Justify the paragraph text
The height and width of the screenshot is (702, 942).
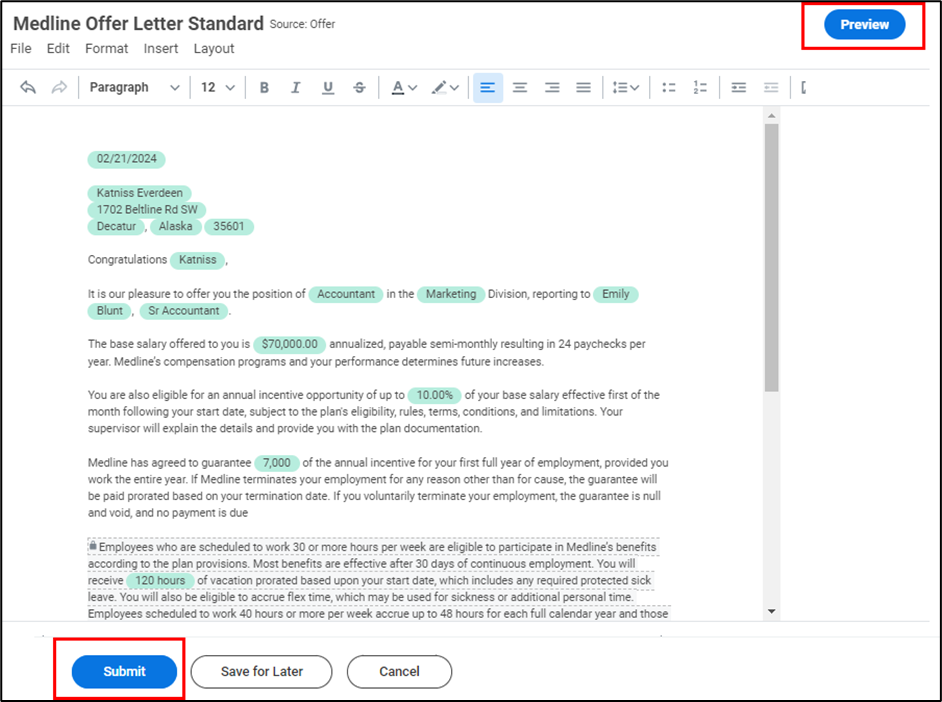point(584,88)
